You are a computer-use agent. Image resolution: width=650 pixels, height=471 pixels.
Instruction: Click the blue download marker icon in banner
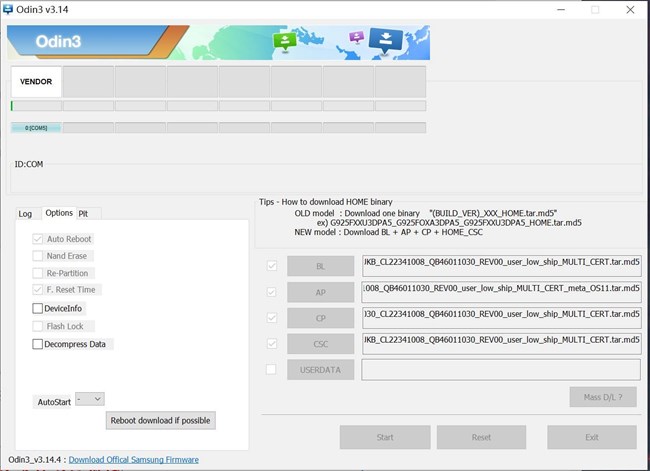point(386,41)
